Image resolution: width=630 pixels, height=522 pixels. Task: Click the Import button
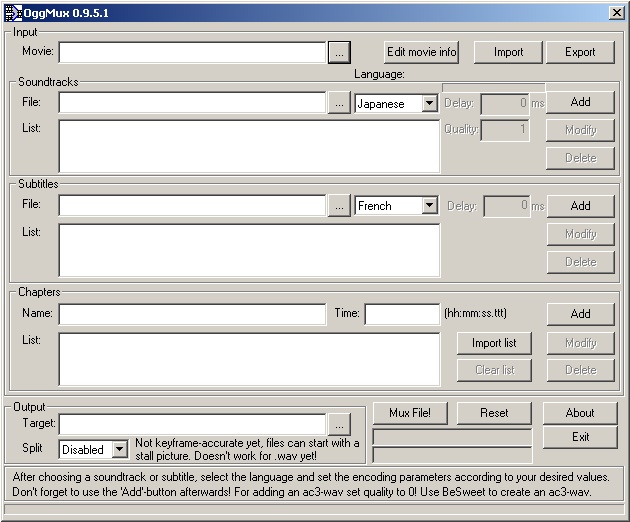point(508,52)
